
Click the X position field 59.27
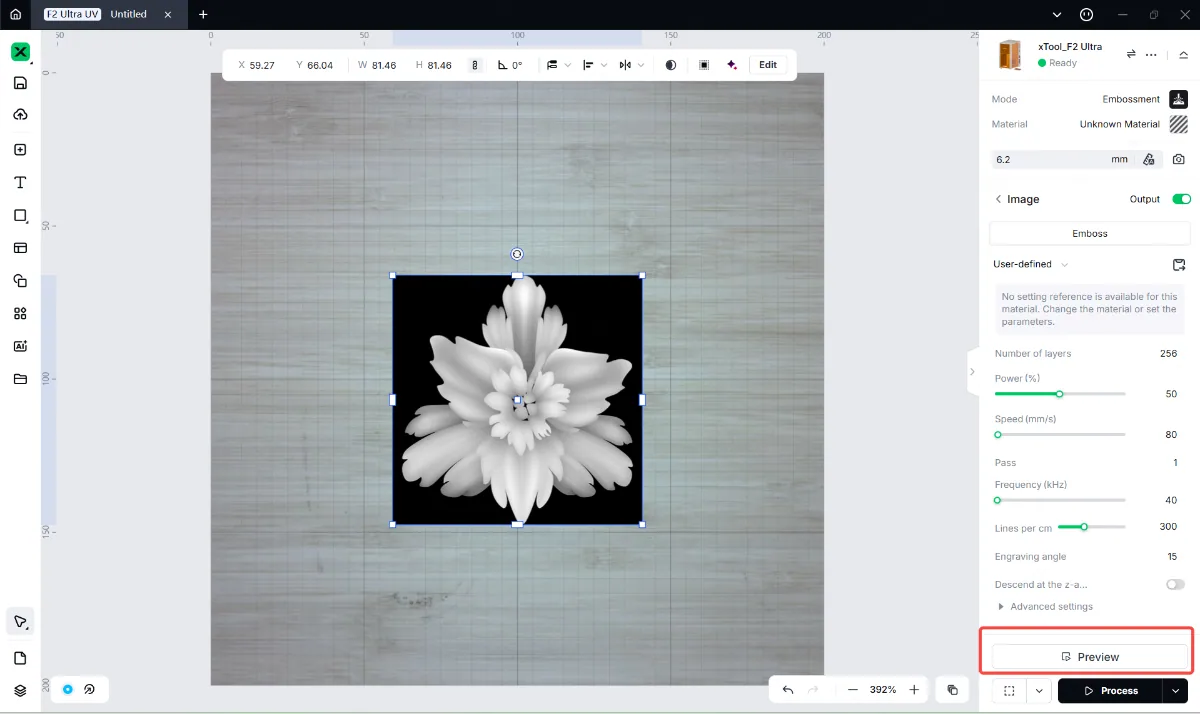[x=256, y=65]
